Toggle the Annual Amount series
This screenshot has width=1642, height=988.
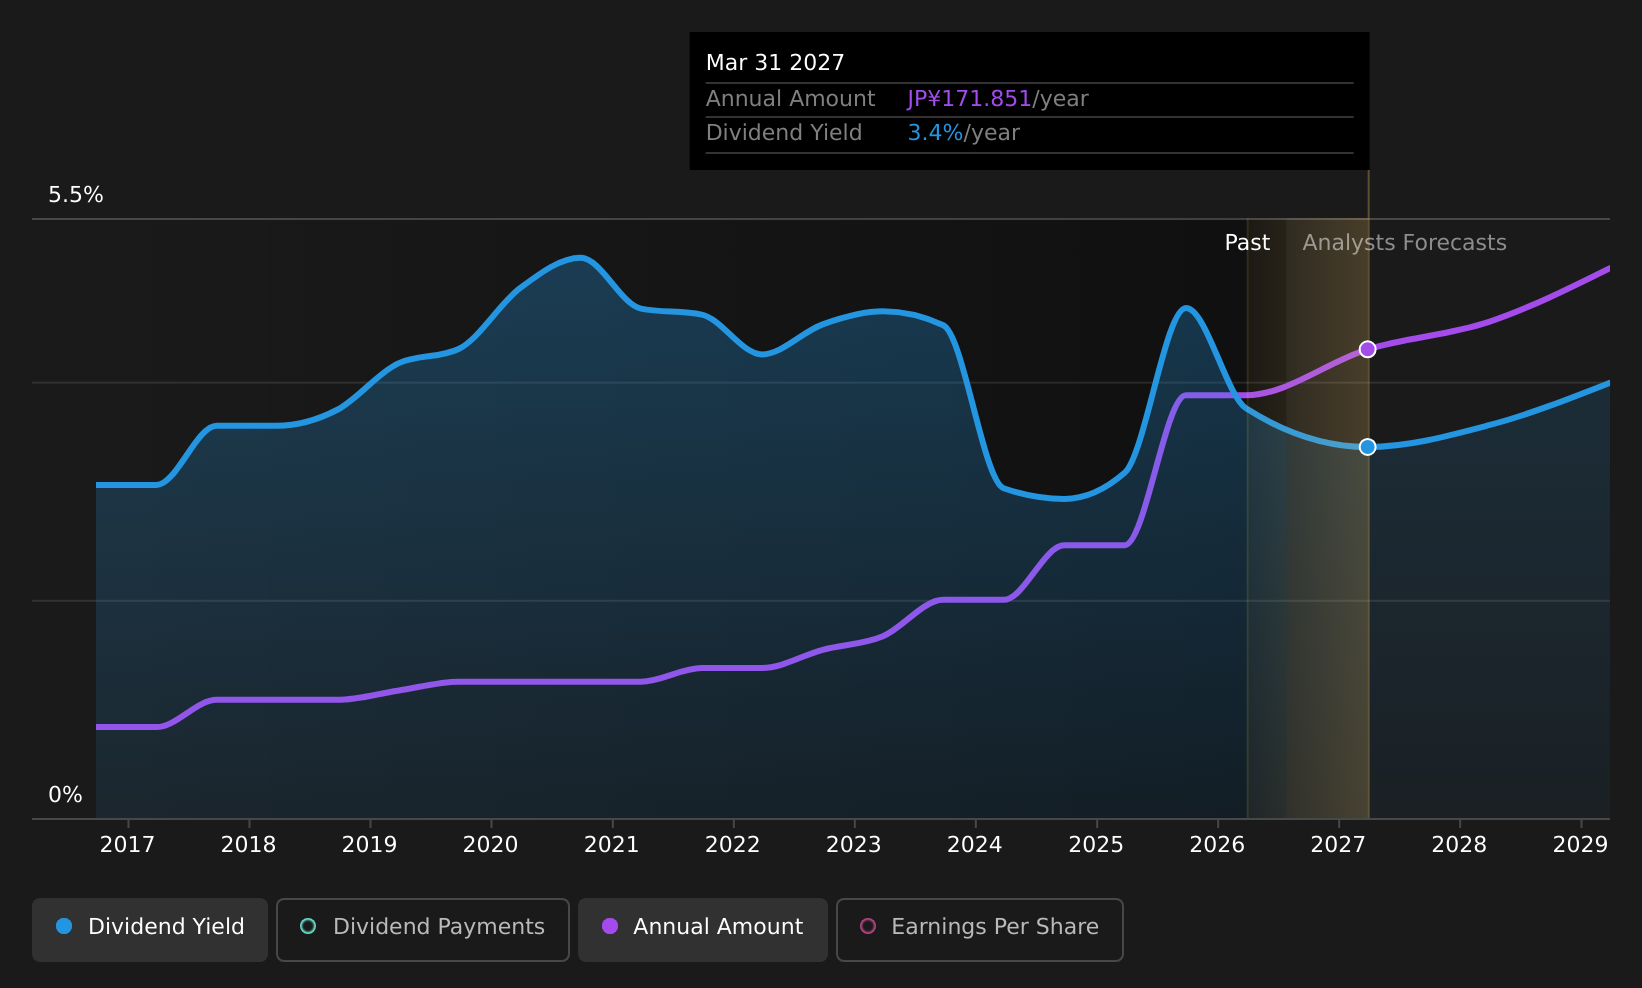tap(703, 929)
